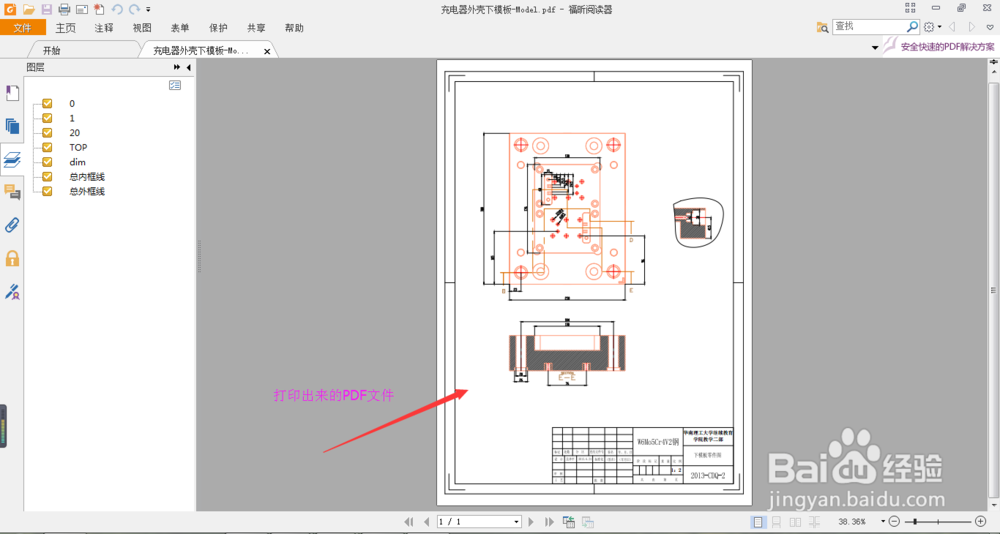The image size is (1000, 534).
Task: Open the tab list dropdown arrow
Action: click(x=875, y=48)
